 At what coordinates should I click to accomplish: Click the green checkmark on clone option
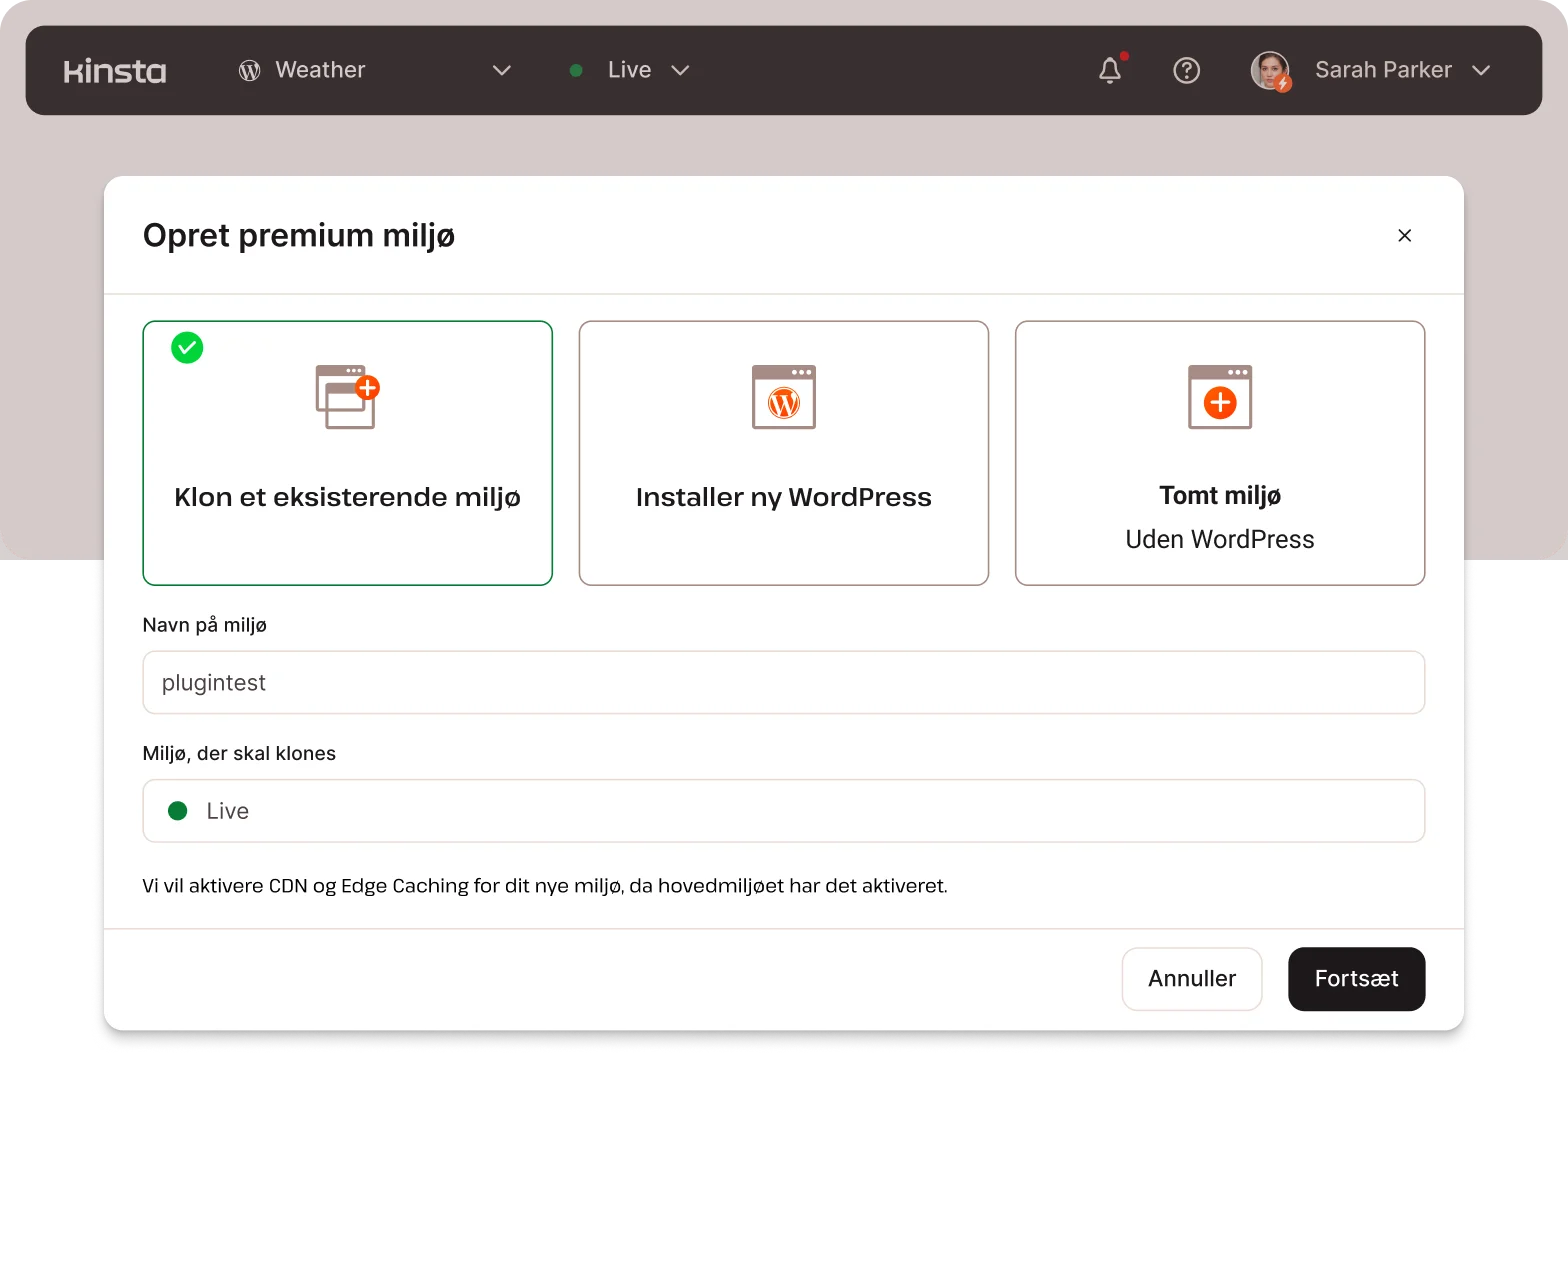pos(187,348)
